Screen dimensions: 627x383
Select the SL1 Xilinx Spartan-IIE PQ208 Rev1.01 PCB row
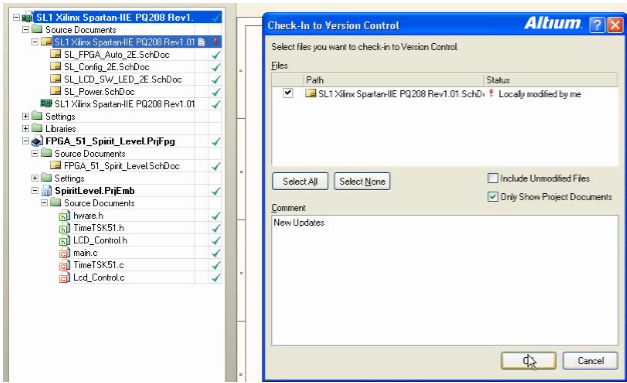(124, 104)
